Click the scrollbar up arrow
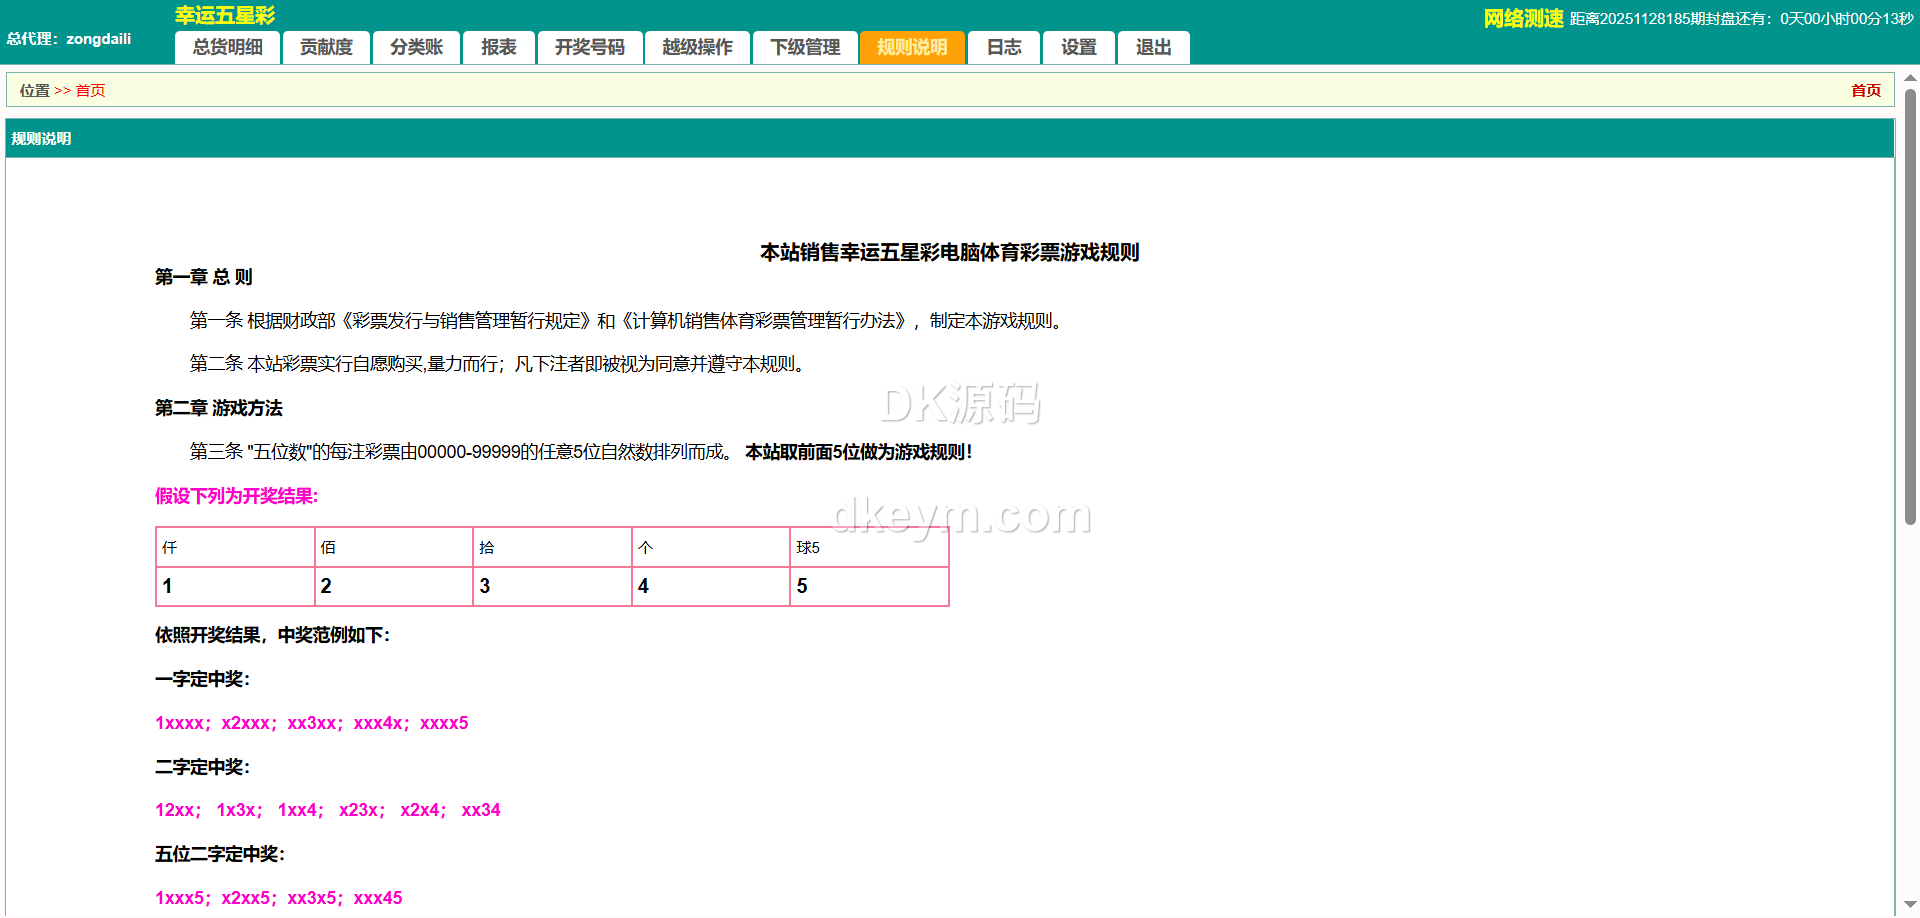 (x=1910, y=78)
